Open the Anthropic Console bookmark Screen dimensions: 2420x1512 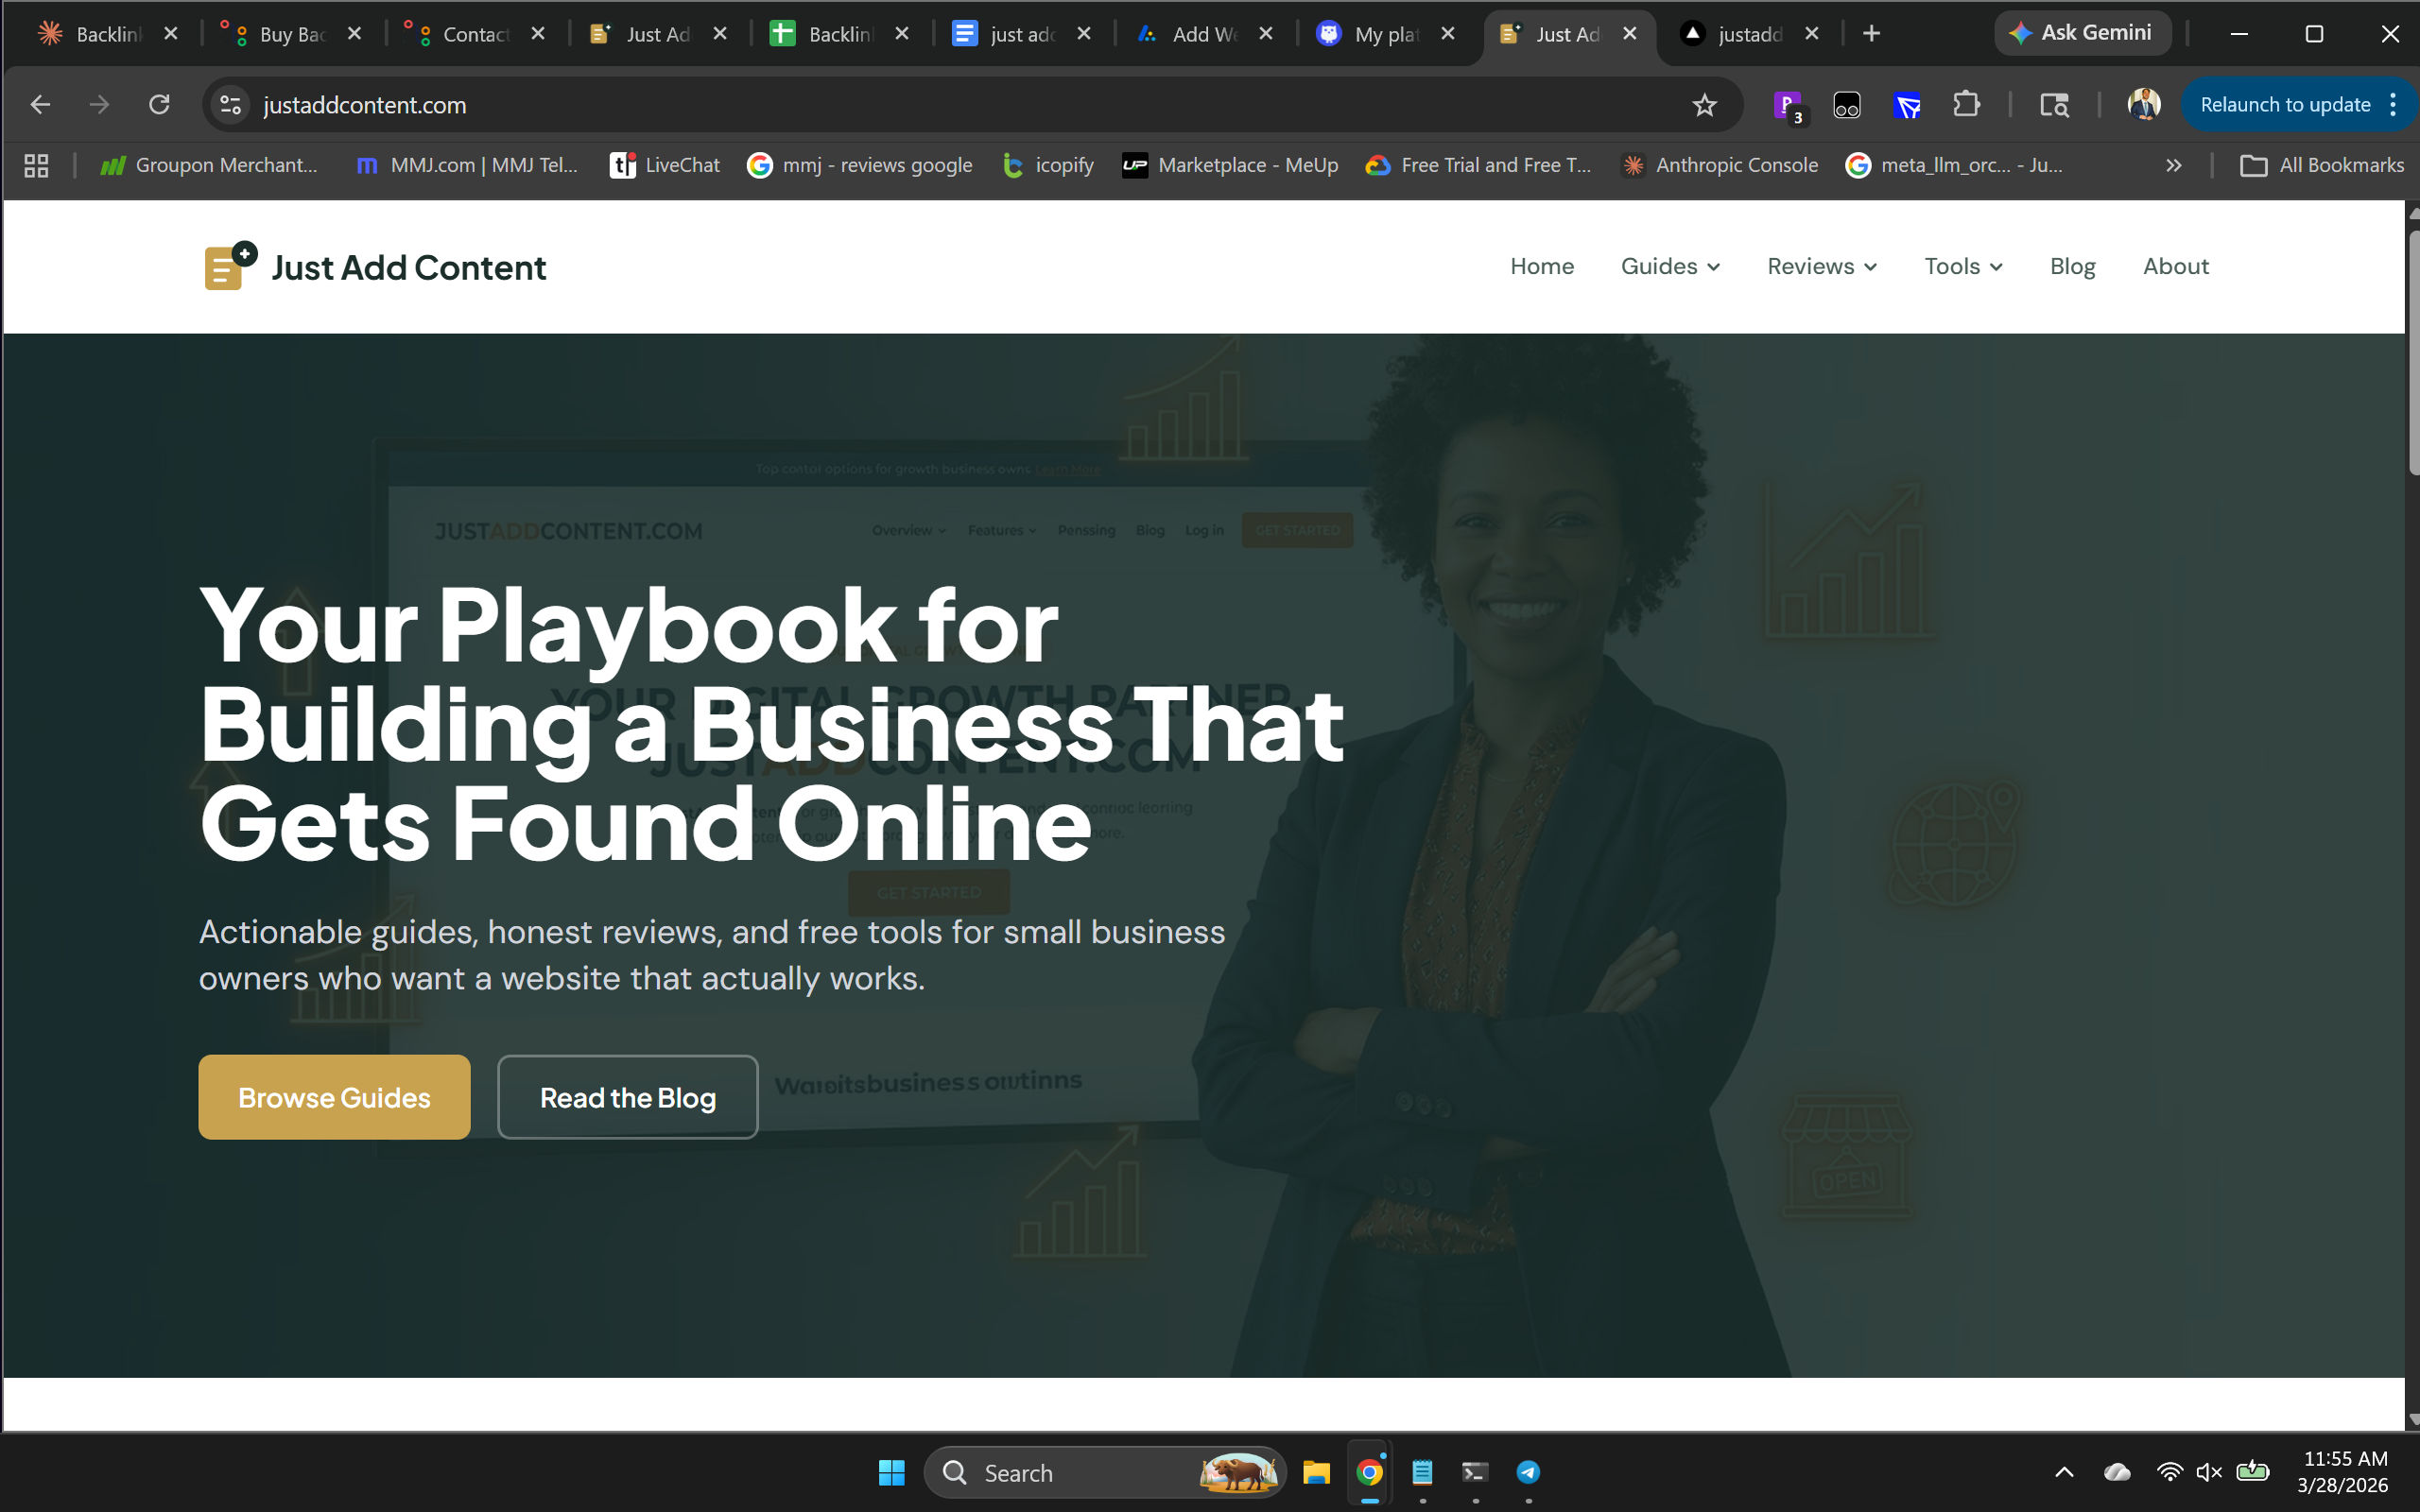point(1720,165)
